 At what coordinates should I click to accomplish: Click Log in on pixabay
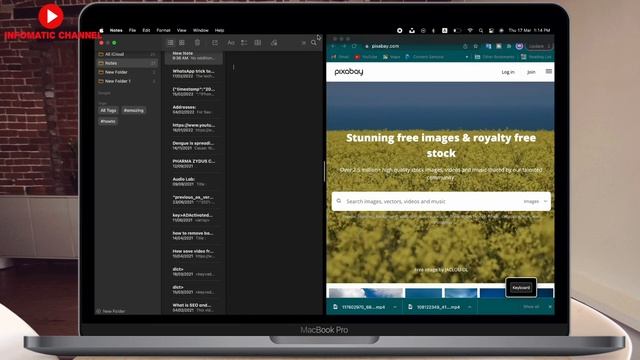(508, 72)
